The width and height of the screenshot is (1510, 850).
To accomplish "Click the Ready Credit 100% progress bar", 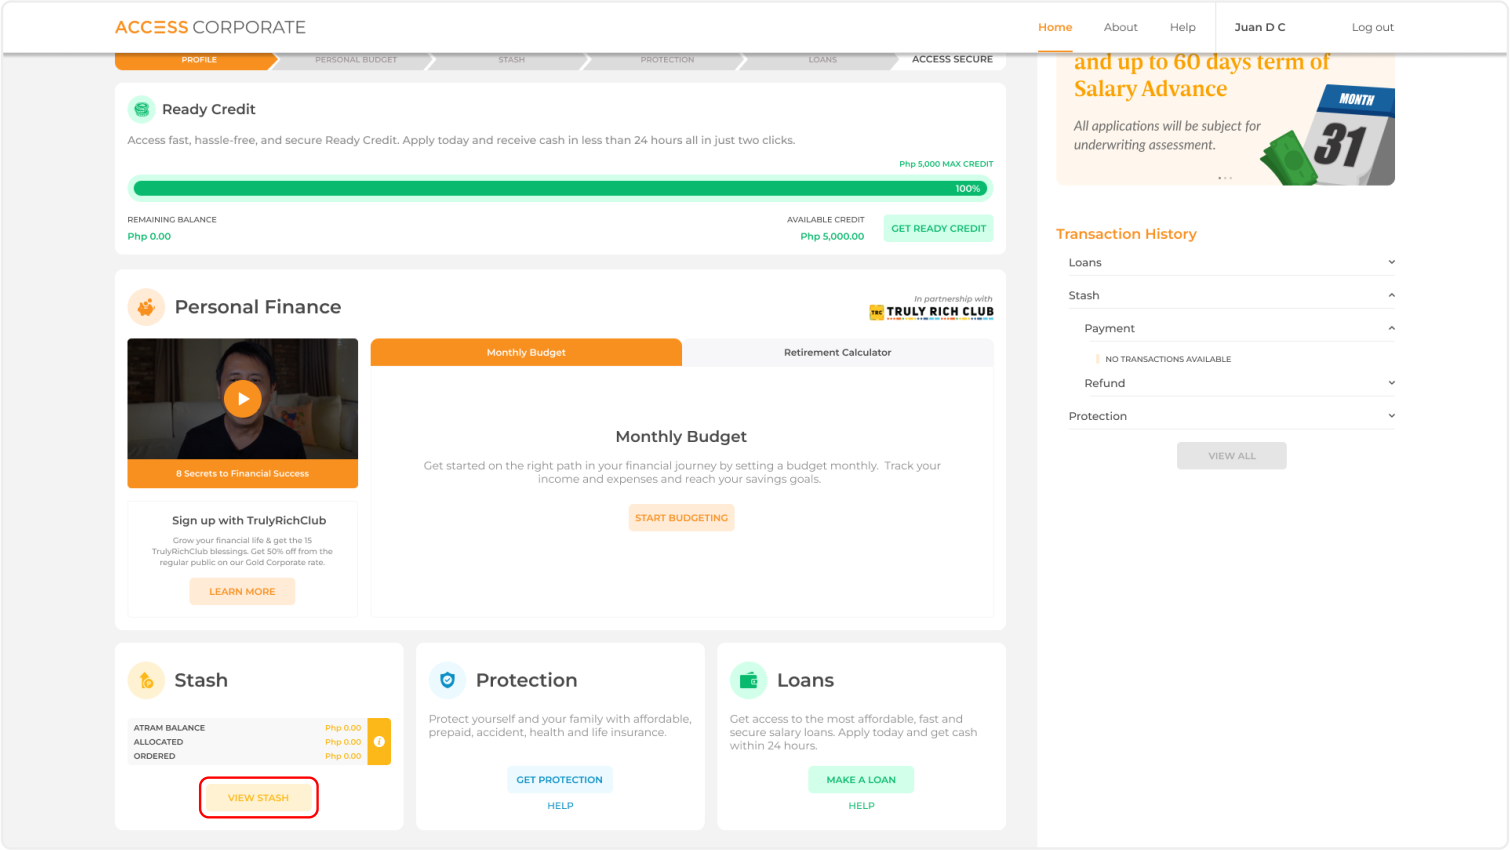I will pyautogui.click(x=560, y=188).
